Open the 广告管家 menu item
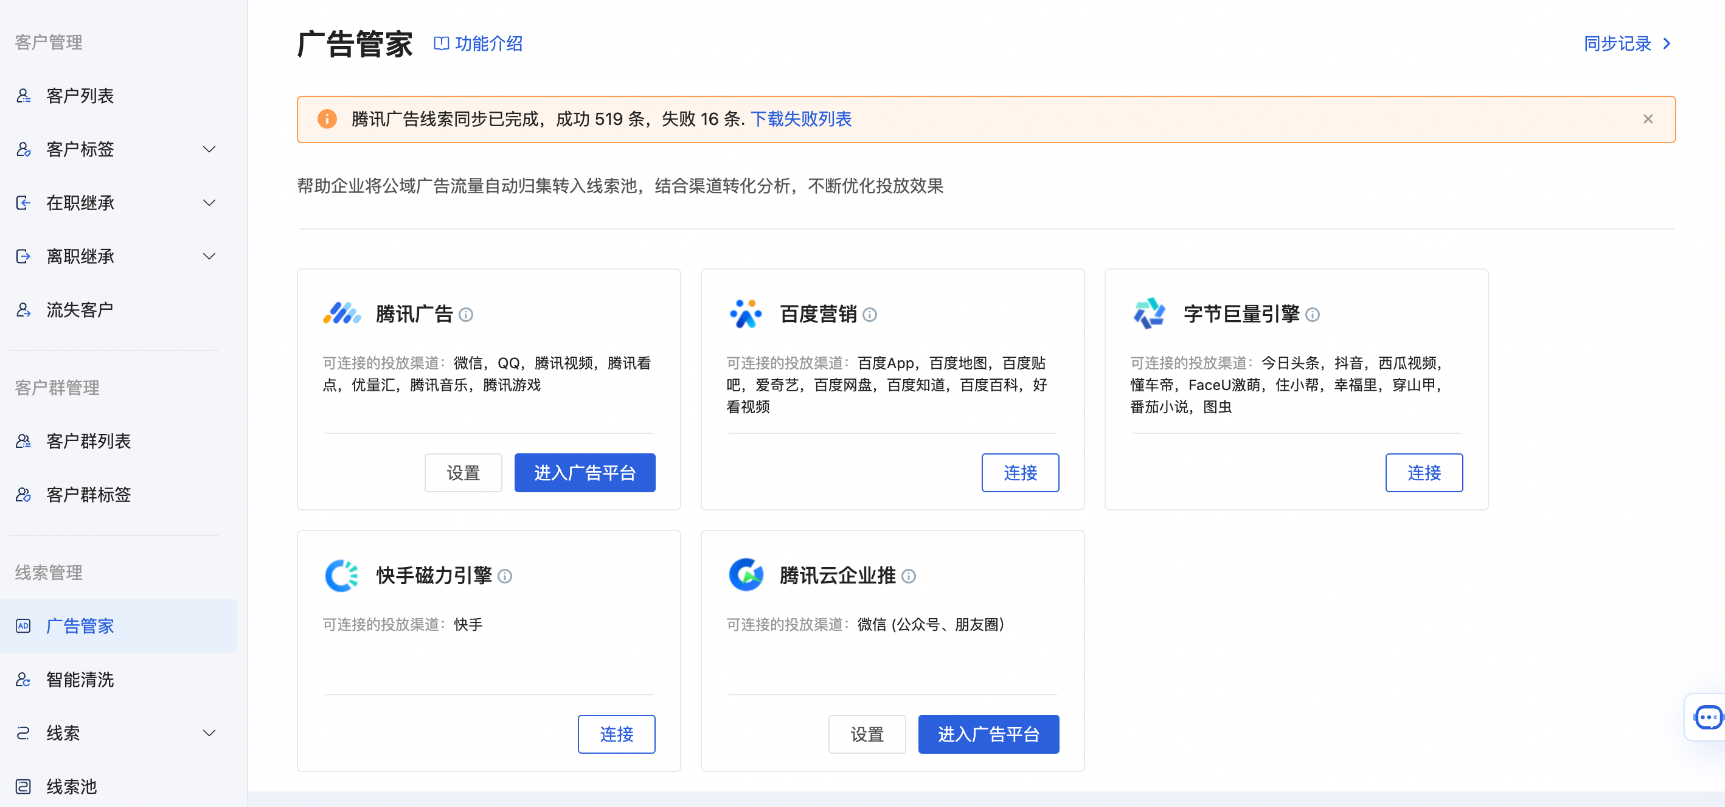 tap(118, 626)
